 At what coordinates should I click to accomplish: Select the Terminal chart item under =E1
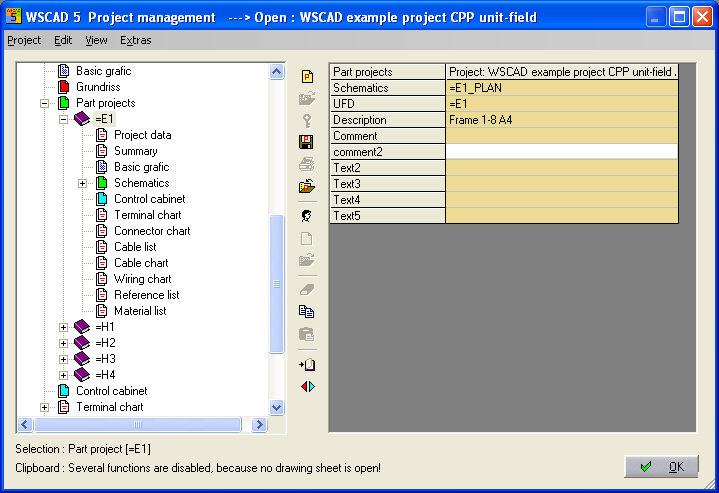coord(148,215)
